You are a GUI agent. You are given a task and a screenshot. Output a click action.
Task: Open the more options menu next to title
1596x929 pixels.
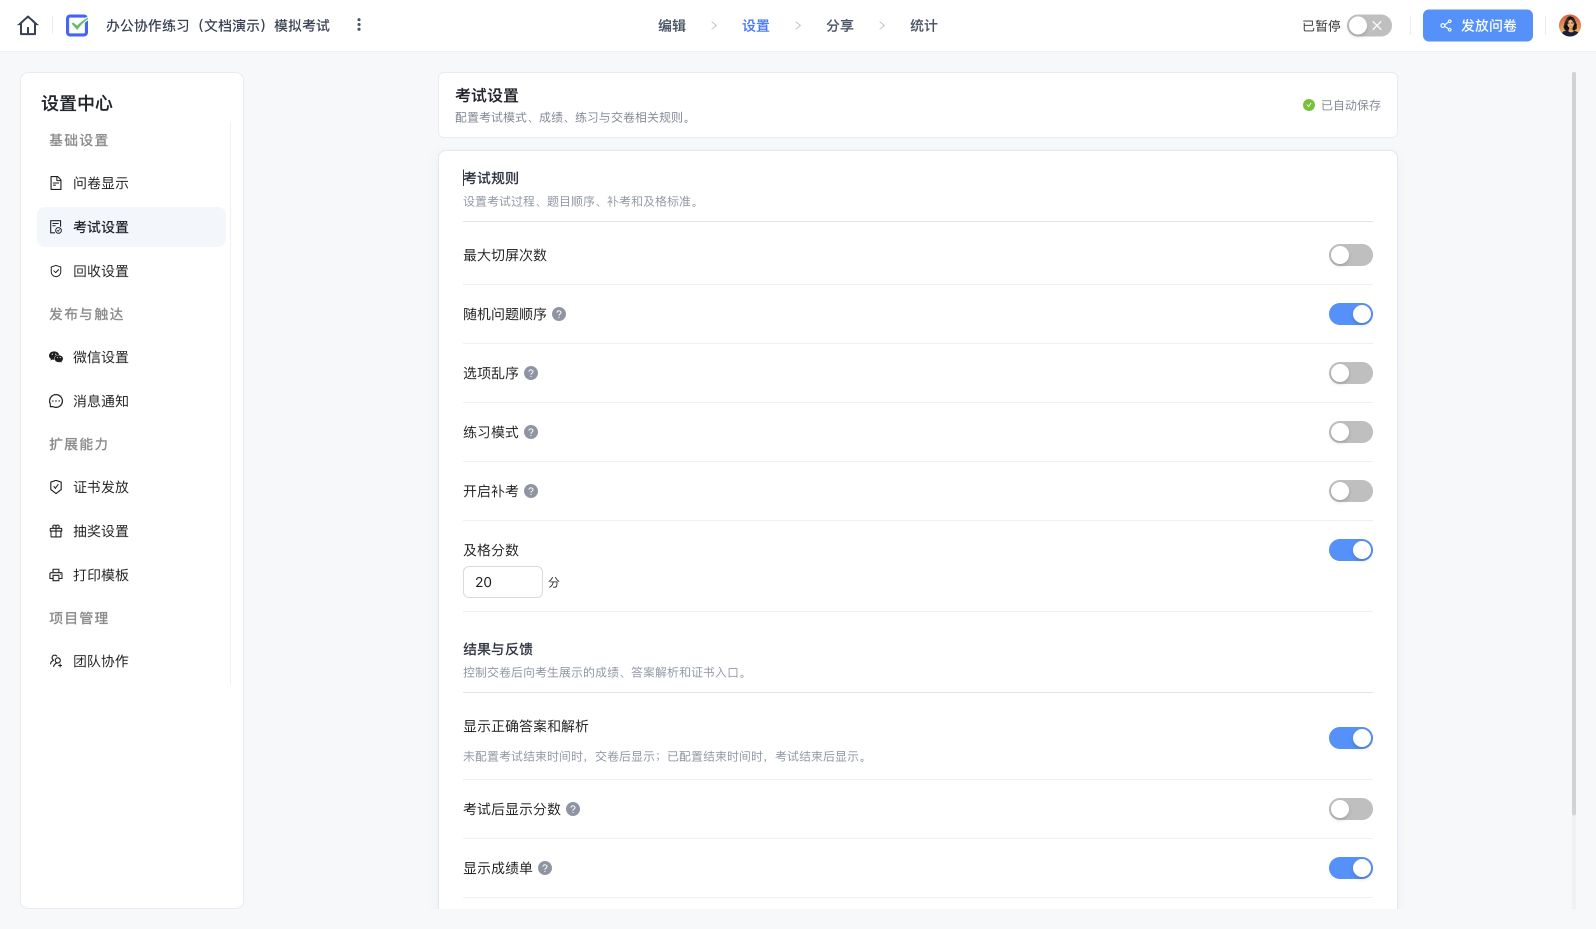click(359, 25)
